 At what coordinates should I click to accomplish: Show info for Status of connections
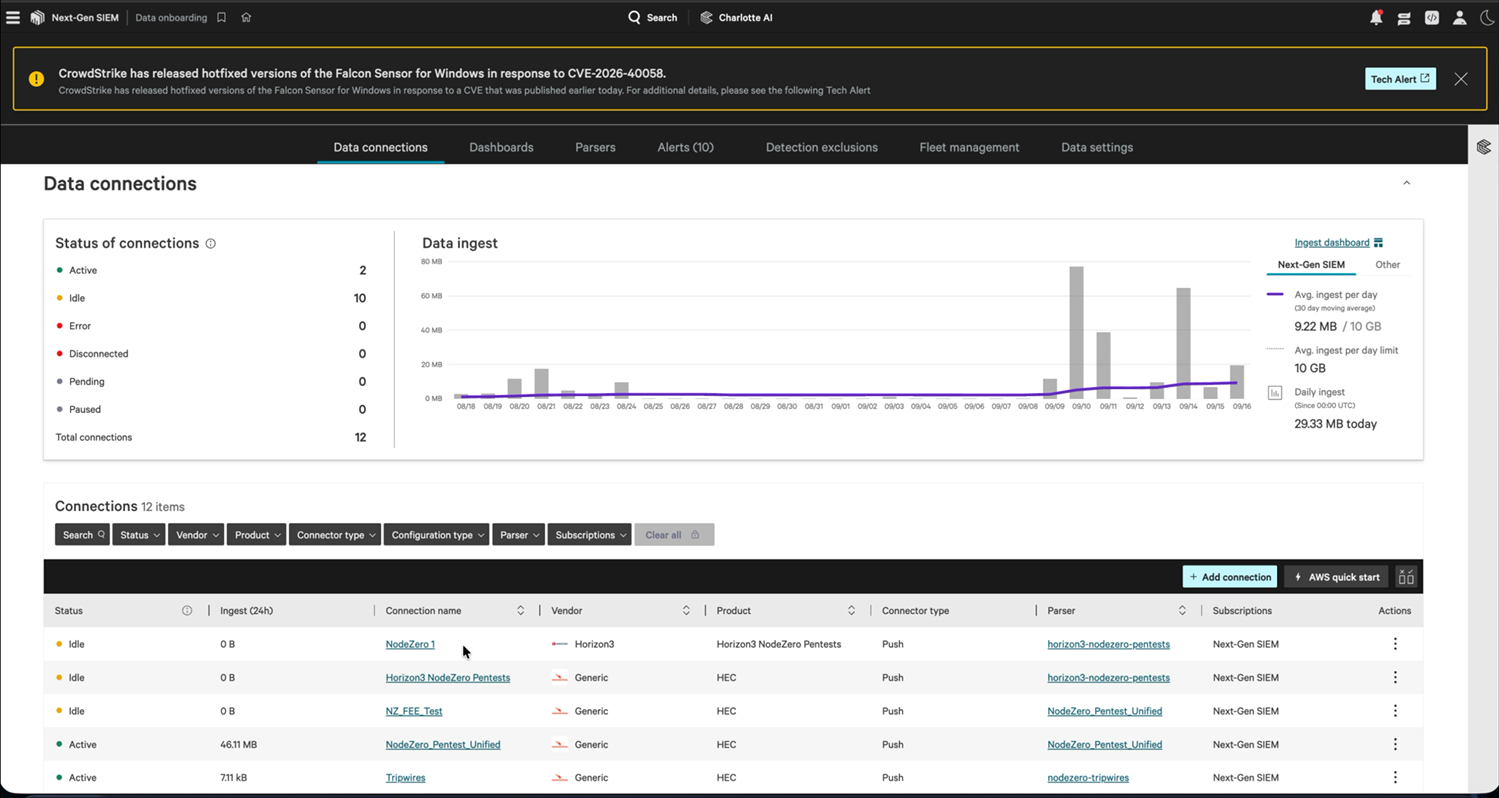(210, 243)
